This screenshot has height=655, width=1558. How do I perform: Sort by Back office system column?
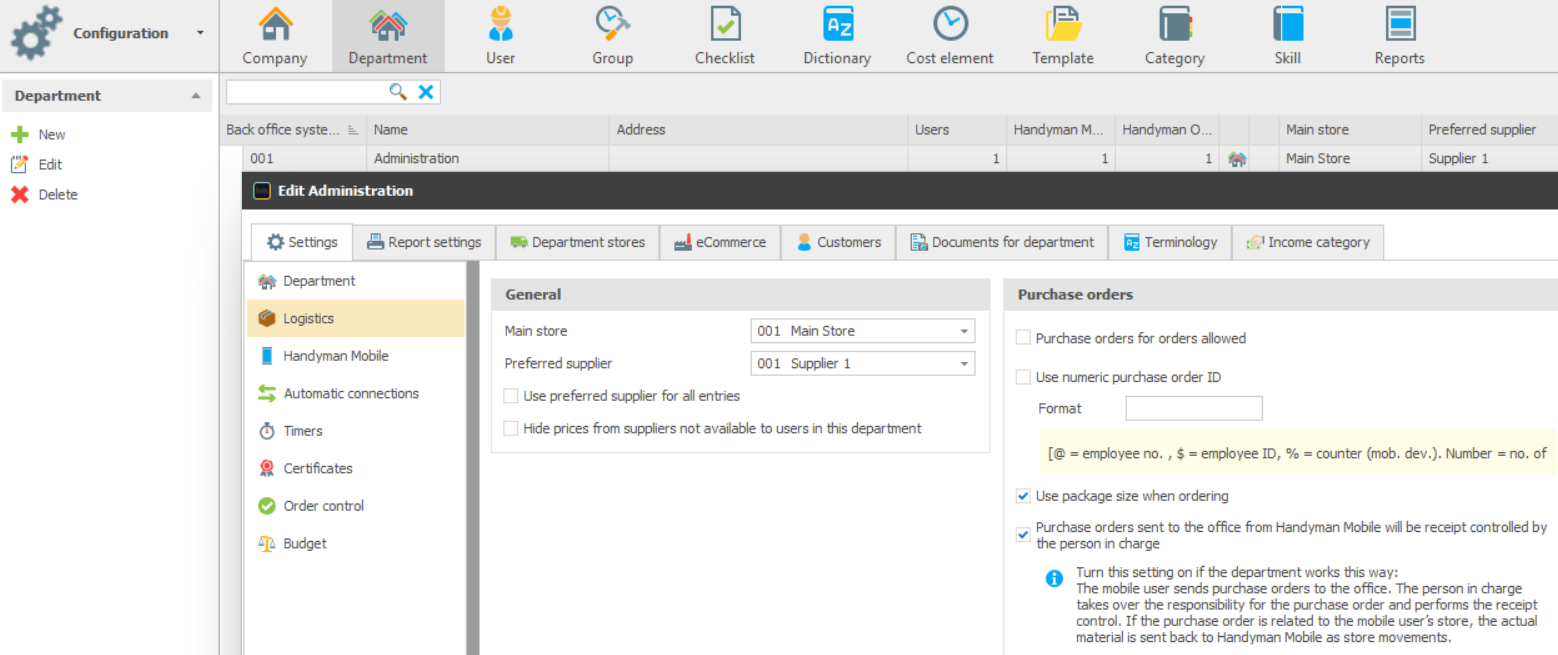click(x=293, y=129)
